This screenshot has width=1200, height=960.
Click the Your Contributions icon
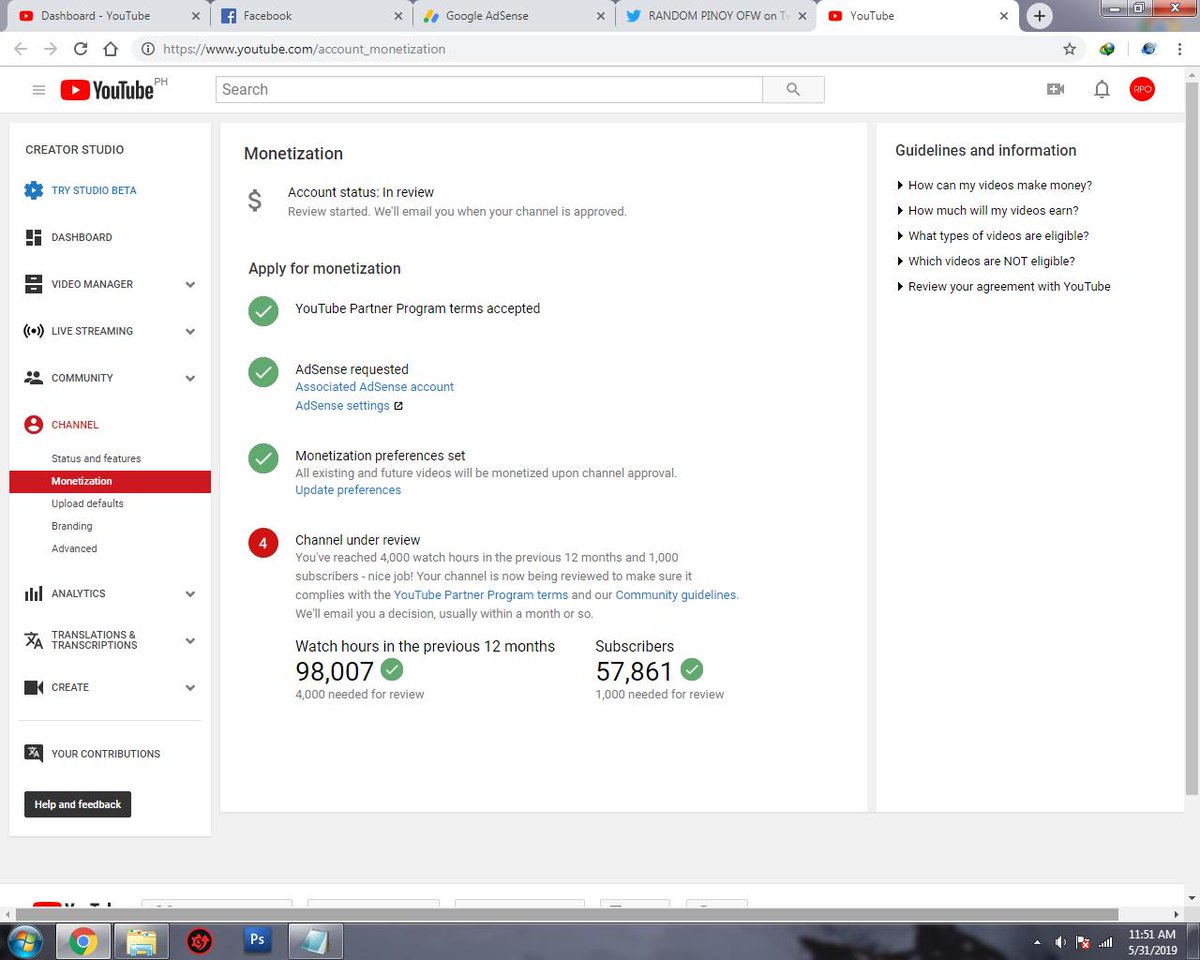point(33,753)
